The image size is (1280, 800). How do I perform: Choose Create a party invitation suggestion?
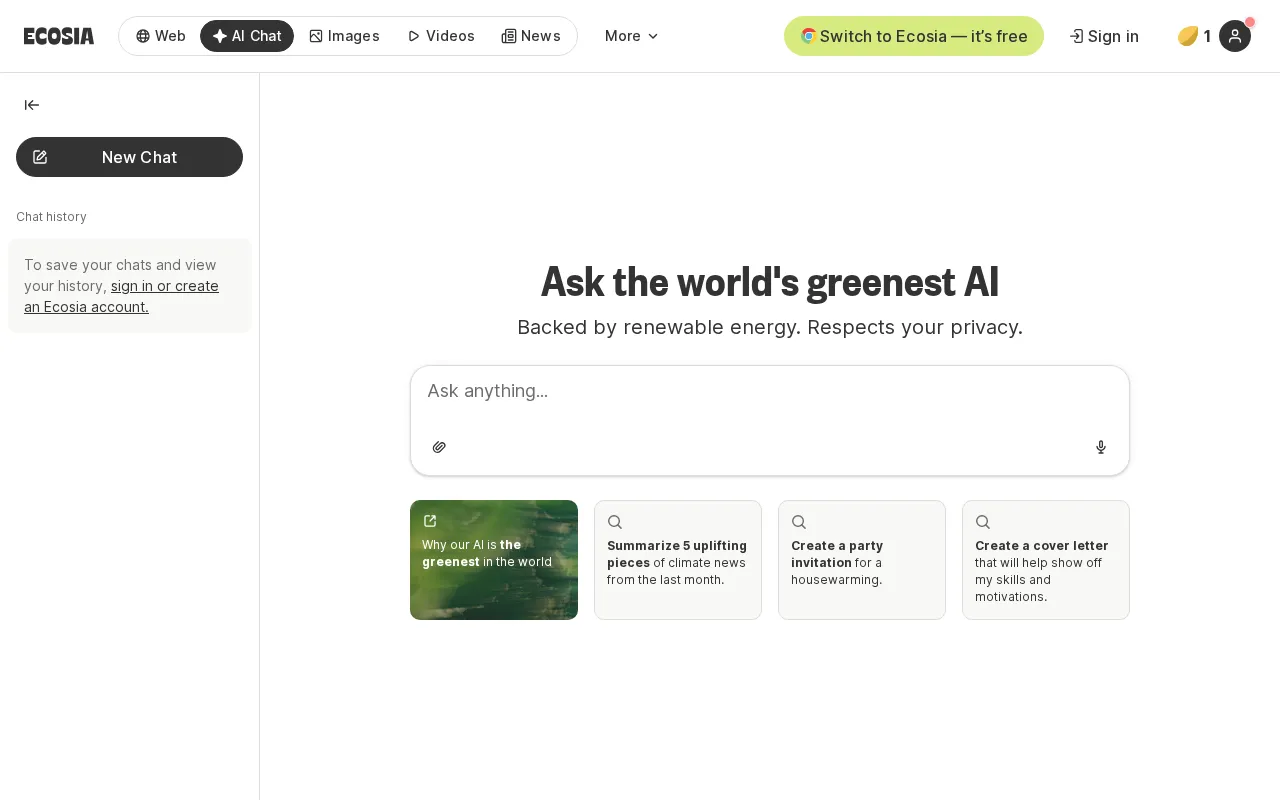pyautogui.click(x=862, y=560)
